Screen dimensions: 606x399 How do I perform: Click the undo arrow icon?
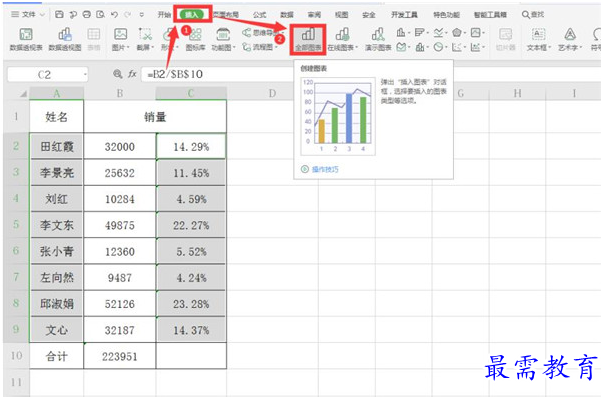114,14
